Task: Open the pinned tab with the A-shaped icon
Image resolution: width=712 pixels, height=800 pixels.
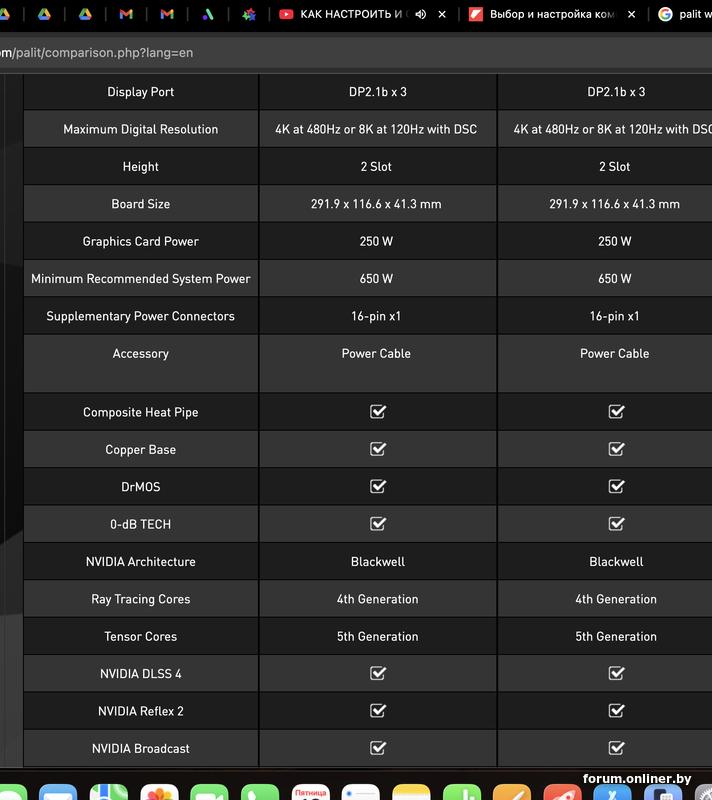Action: (208, 15)
